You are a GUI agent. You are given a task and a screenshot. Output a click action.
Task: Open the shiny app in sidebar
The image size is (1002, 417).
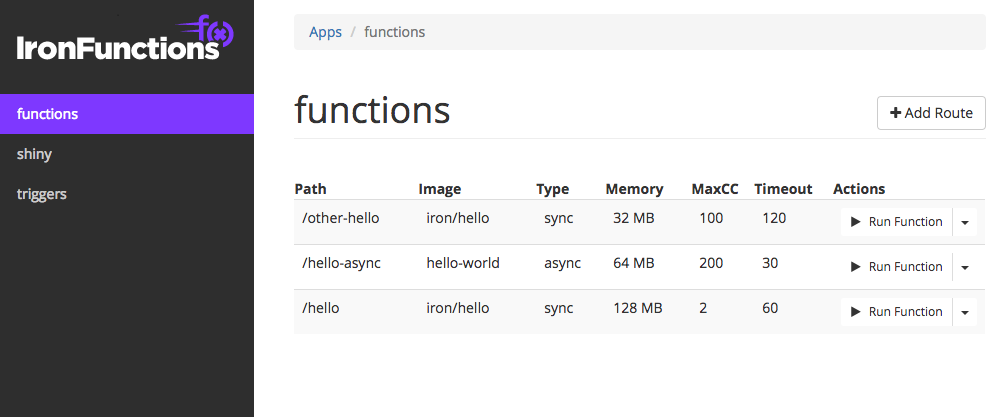click(35, 154)
